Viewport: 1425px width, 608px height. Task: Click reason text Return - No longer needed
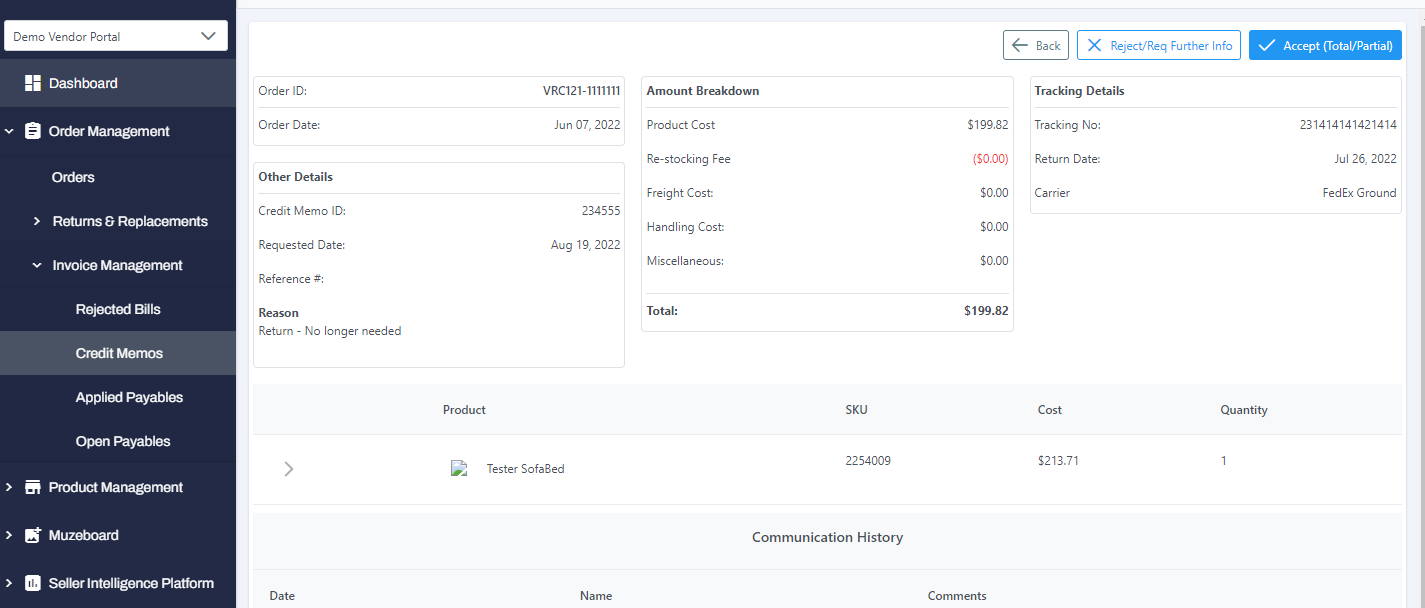330,331
